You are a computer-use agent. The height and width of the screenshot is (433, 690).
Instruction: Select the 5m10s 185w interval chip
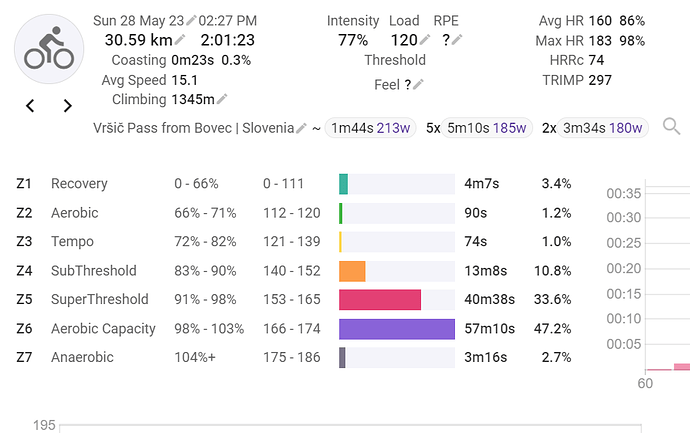click(x=487, y=128)
